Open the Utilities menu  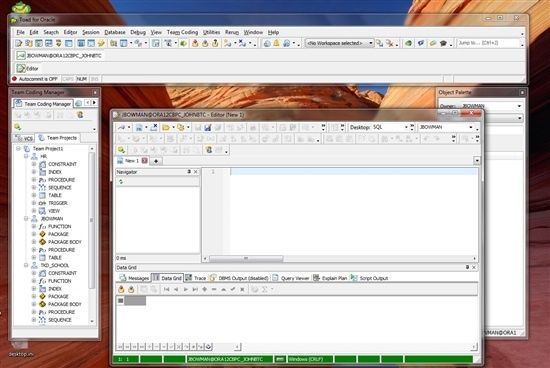(212, 32)
